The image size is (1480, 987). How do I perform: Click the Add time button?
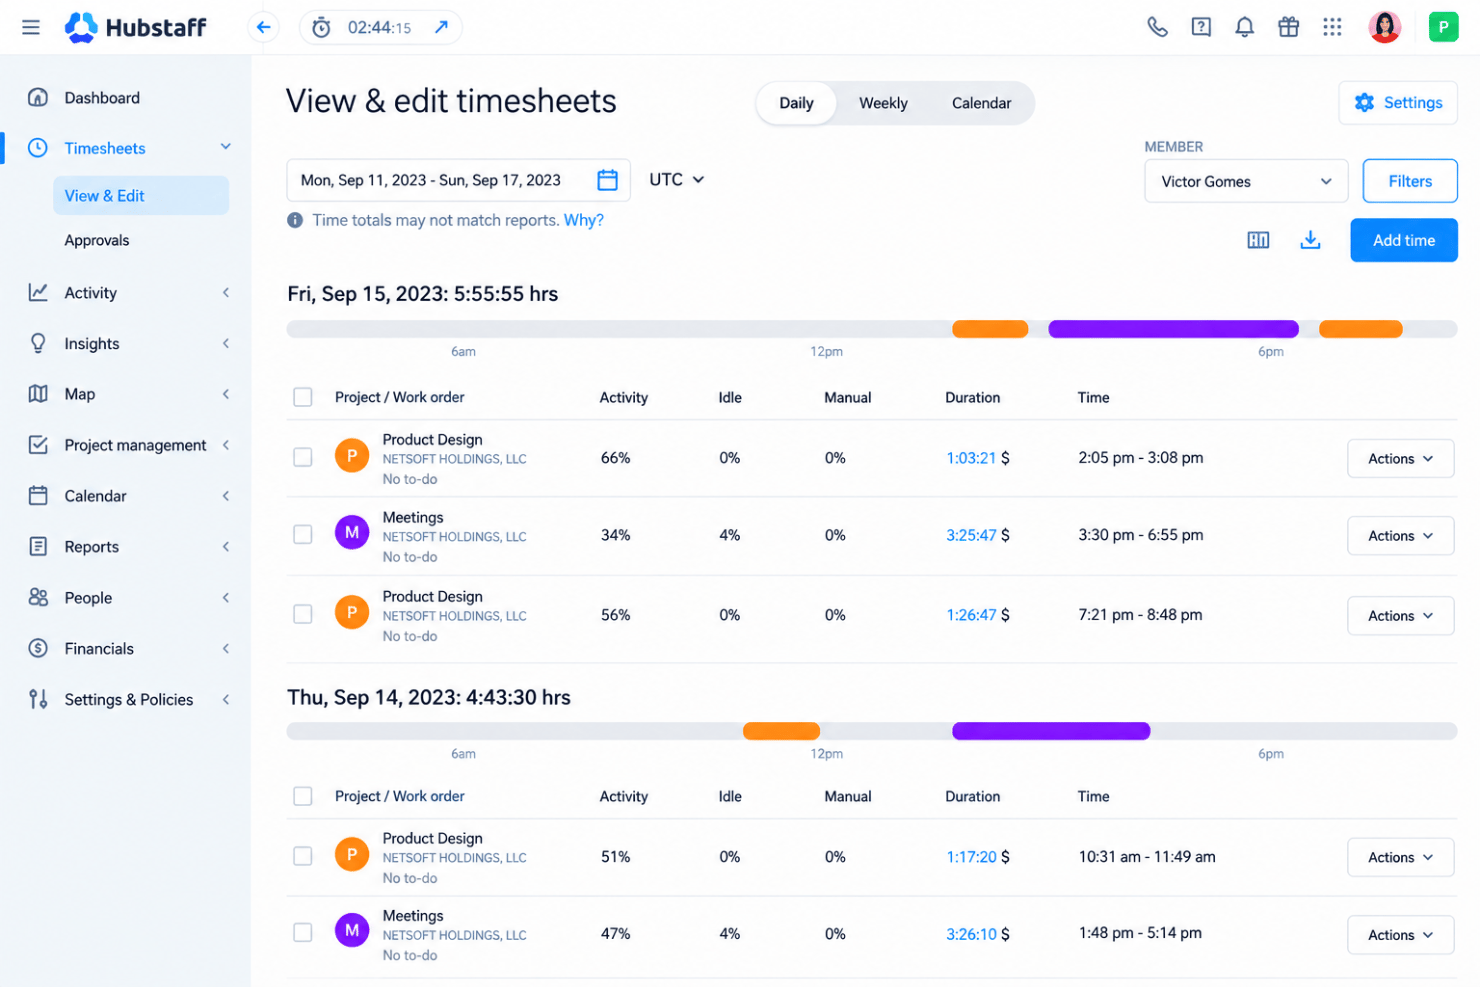click(x=1403, y=240)
